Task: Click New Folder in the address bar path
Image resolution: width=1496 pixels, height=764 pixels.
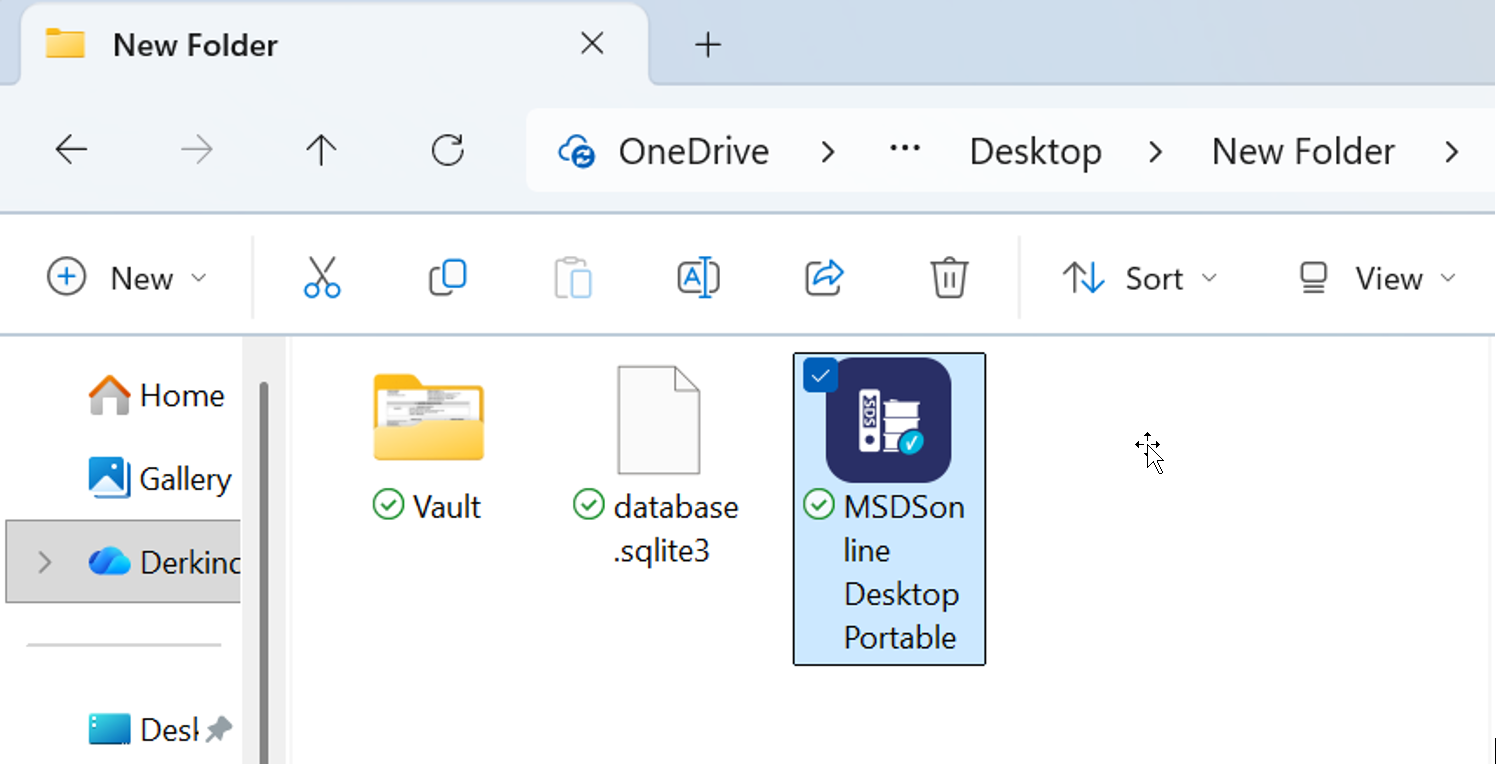Action: 1303,152
